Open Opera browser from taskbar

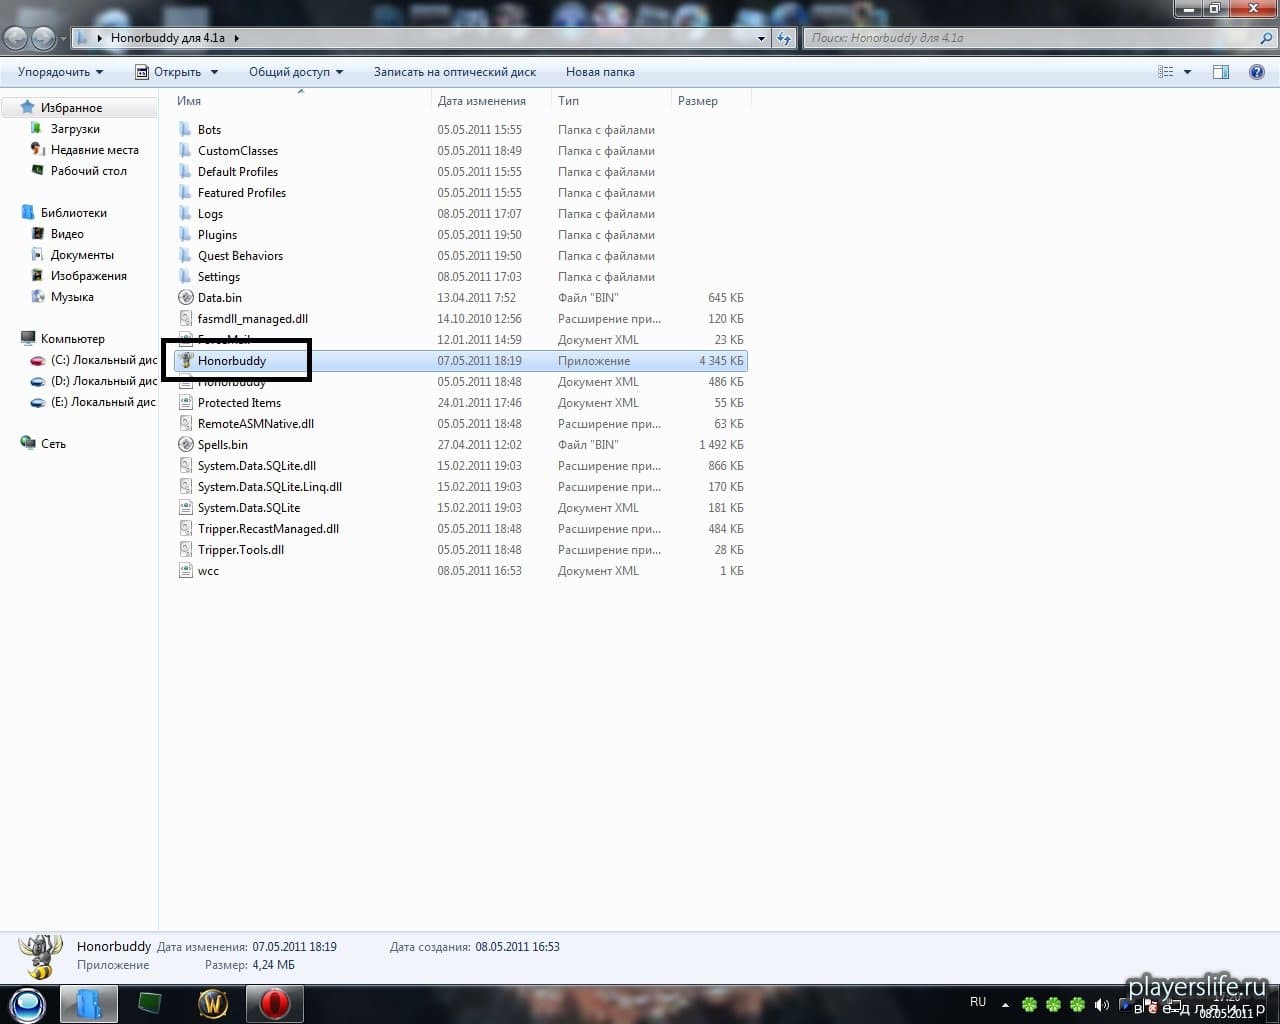pyautogui.click(x=274, y=1004)
